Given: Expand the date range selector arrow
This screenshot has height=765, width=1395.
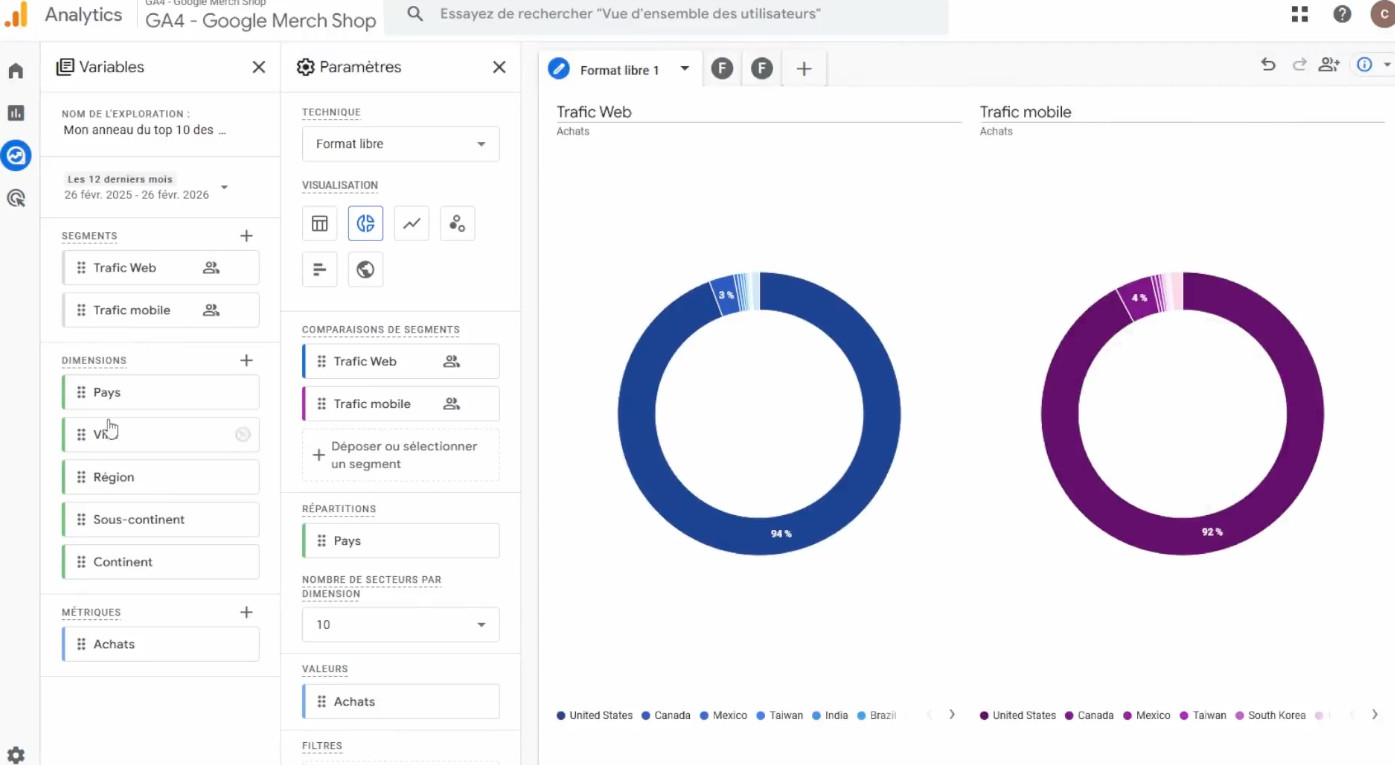Looking at the screenshot, I should point(224,187).
